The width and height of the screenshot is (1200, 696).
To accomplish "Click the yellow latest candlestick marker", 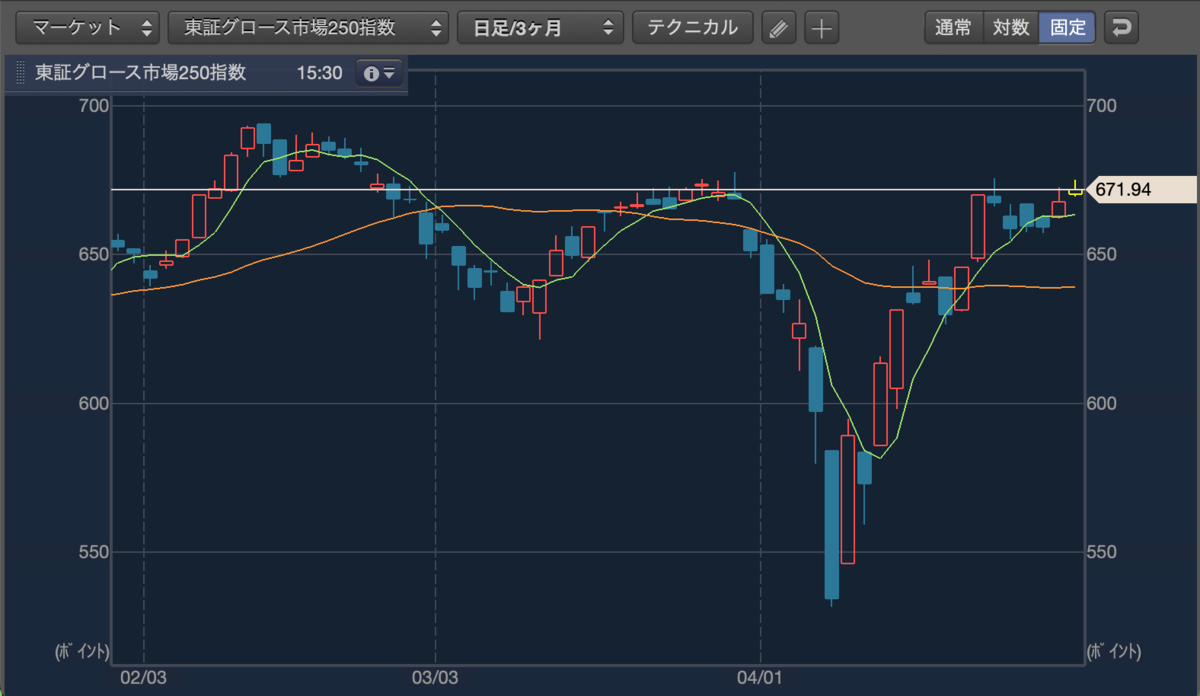I will pyautogui.click(x=1075, y=189).
